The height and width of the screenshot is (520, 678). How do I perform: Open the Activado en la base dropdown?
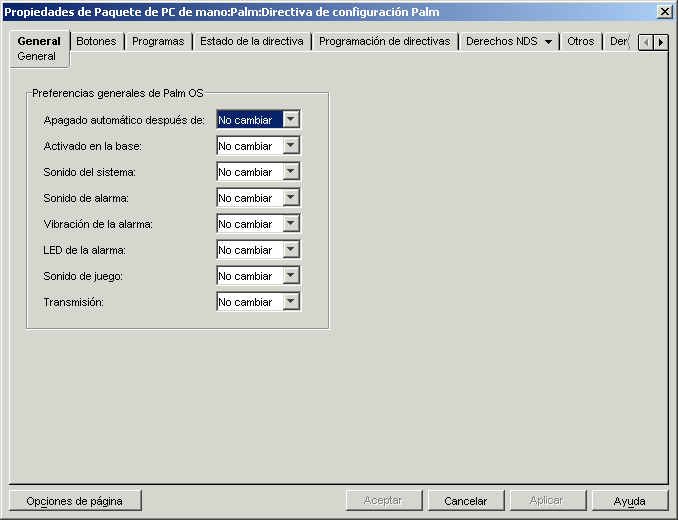tap(291, 146)
